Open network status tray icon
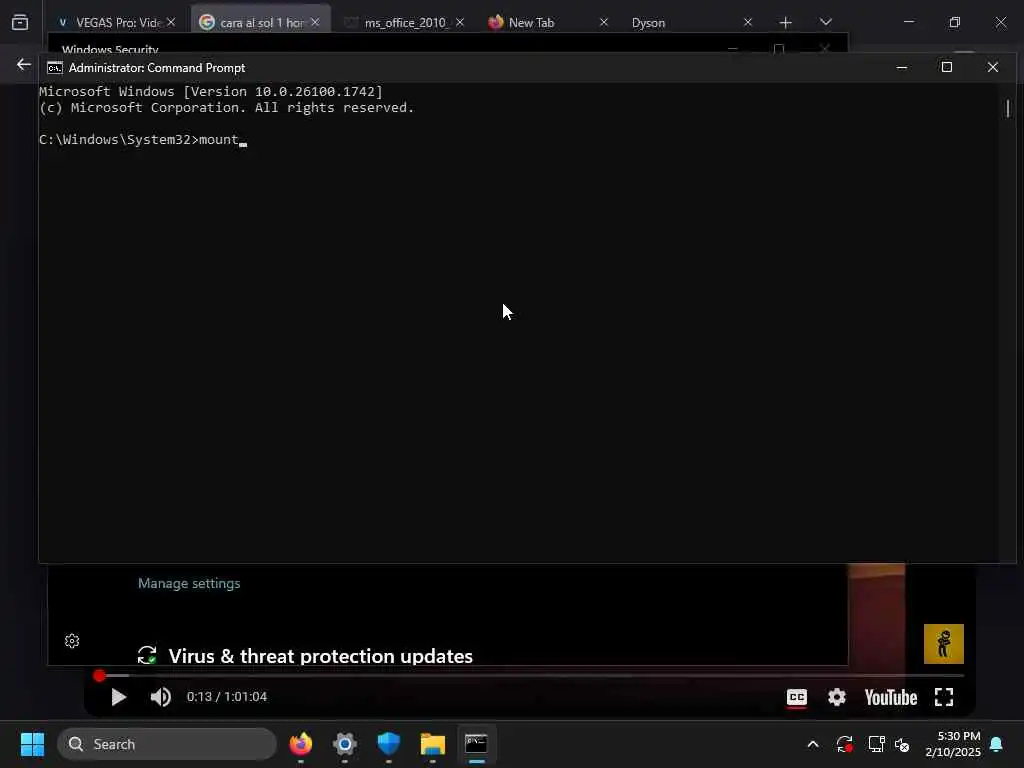The image size is (1024, 768). pos(876,744)
